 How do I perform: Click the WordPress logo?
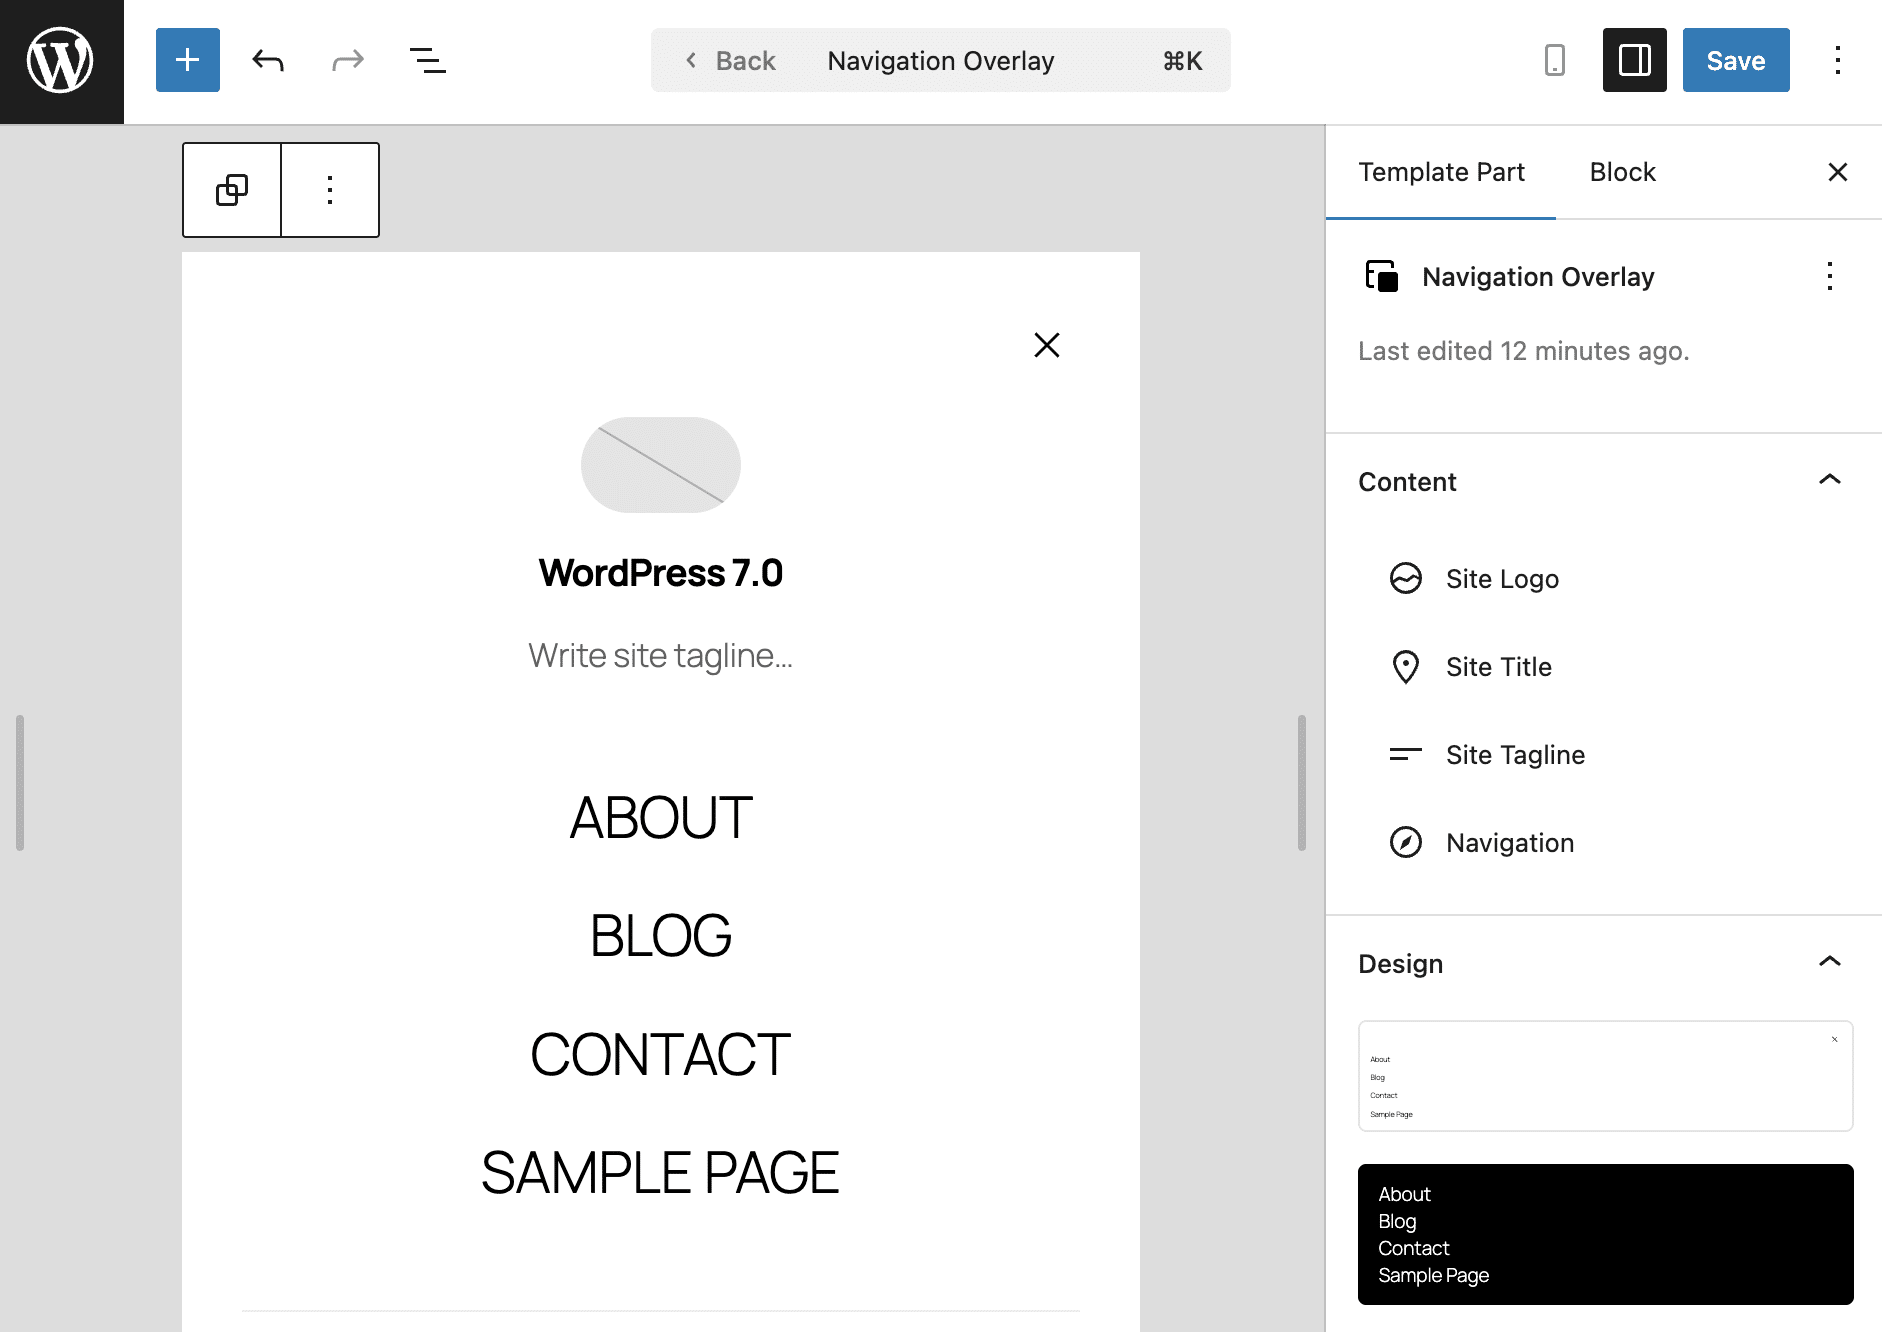[60, 60]
